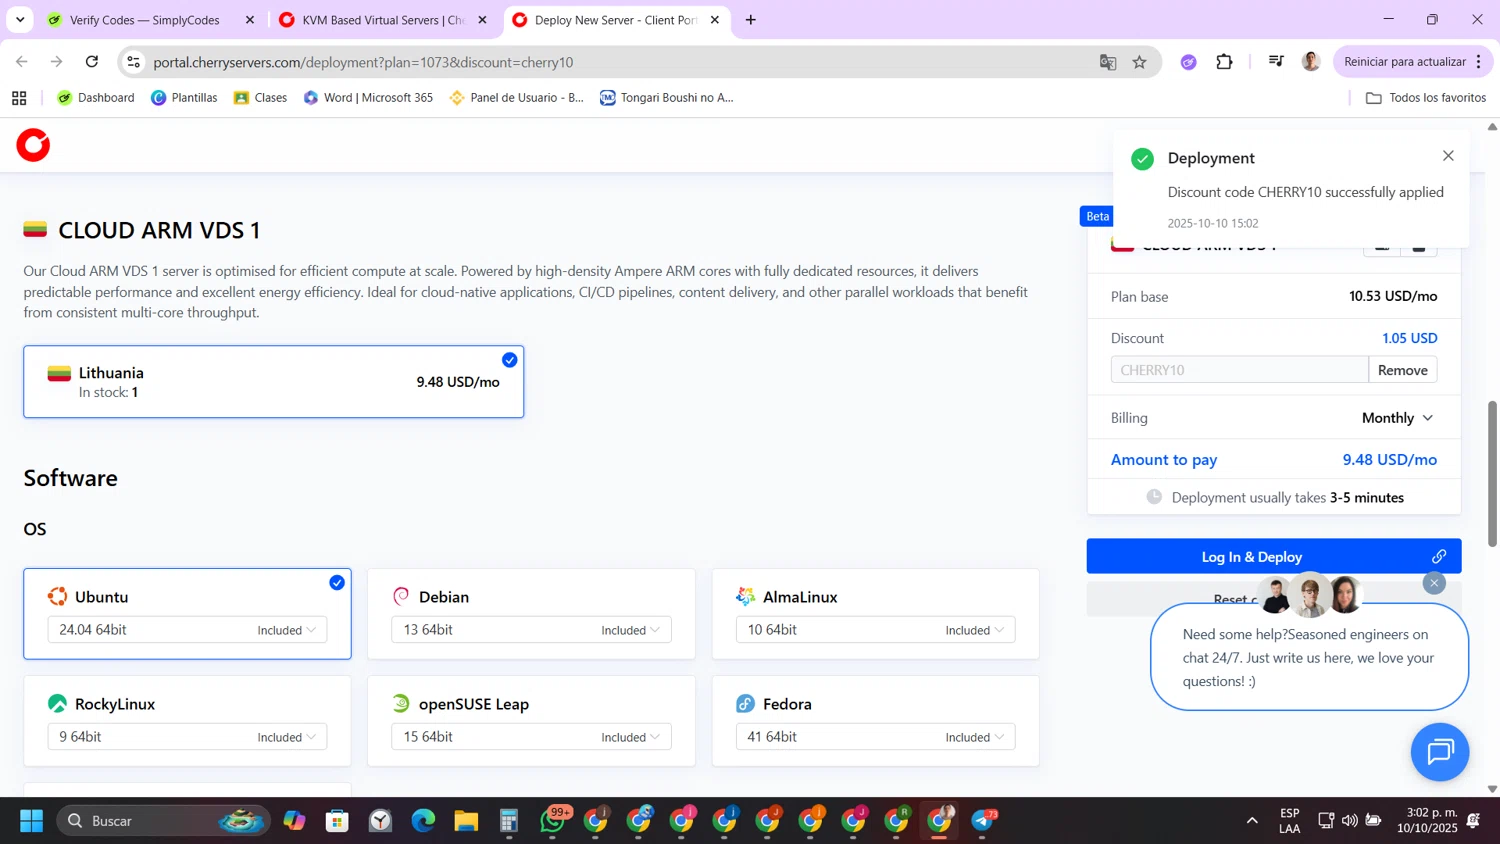Open the Clases bookmark

[x=260, y=98]
